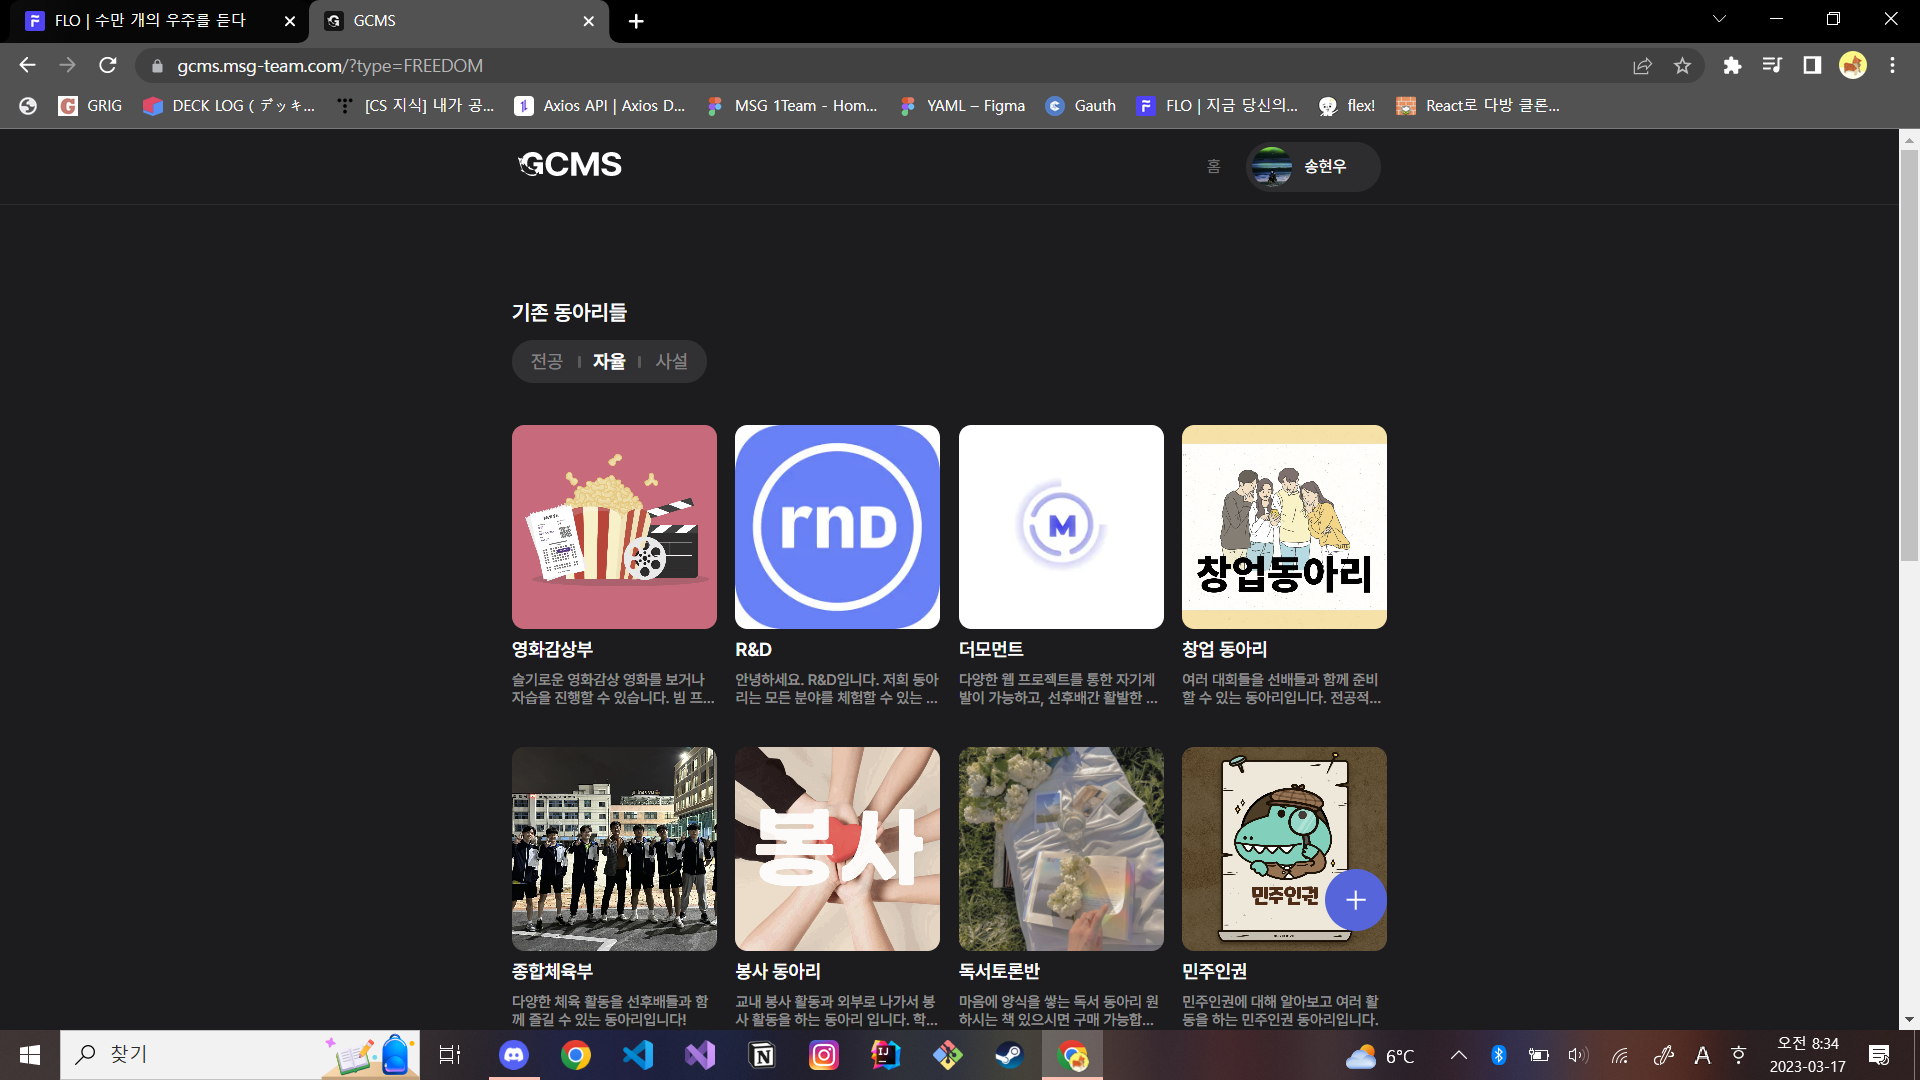This screenshot has height=1080, width=1920.
Task: Select the 자율 filter
Action: click(608, 361)
